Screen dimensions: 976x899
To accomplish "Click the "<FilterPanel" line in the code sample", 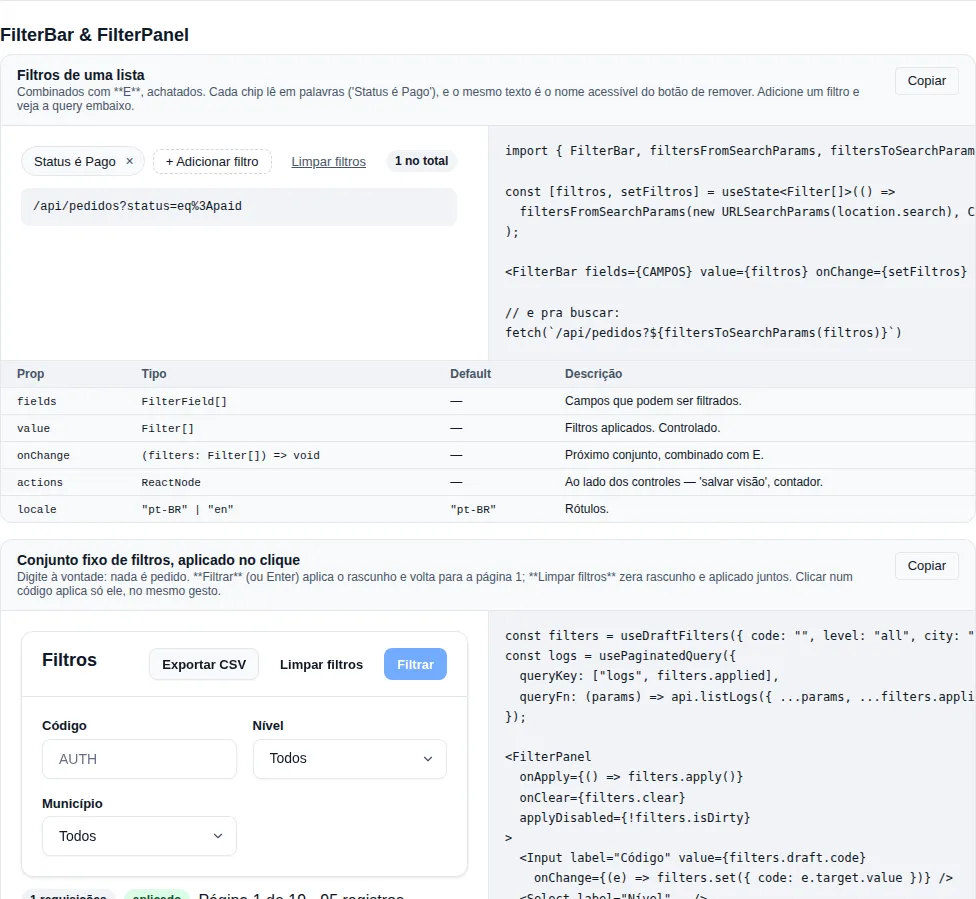I will coord(548,756).
